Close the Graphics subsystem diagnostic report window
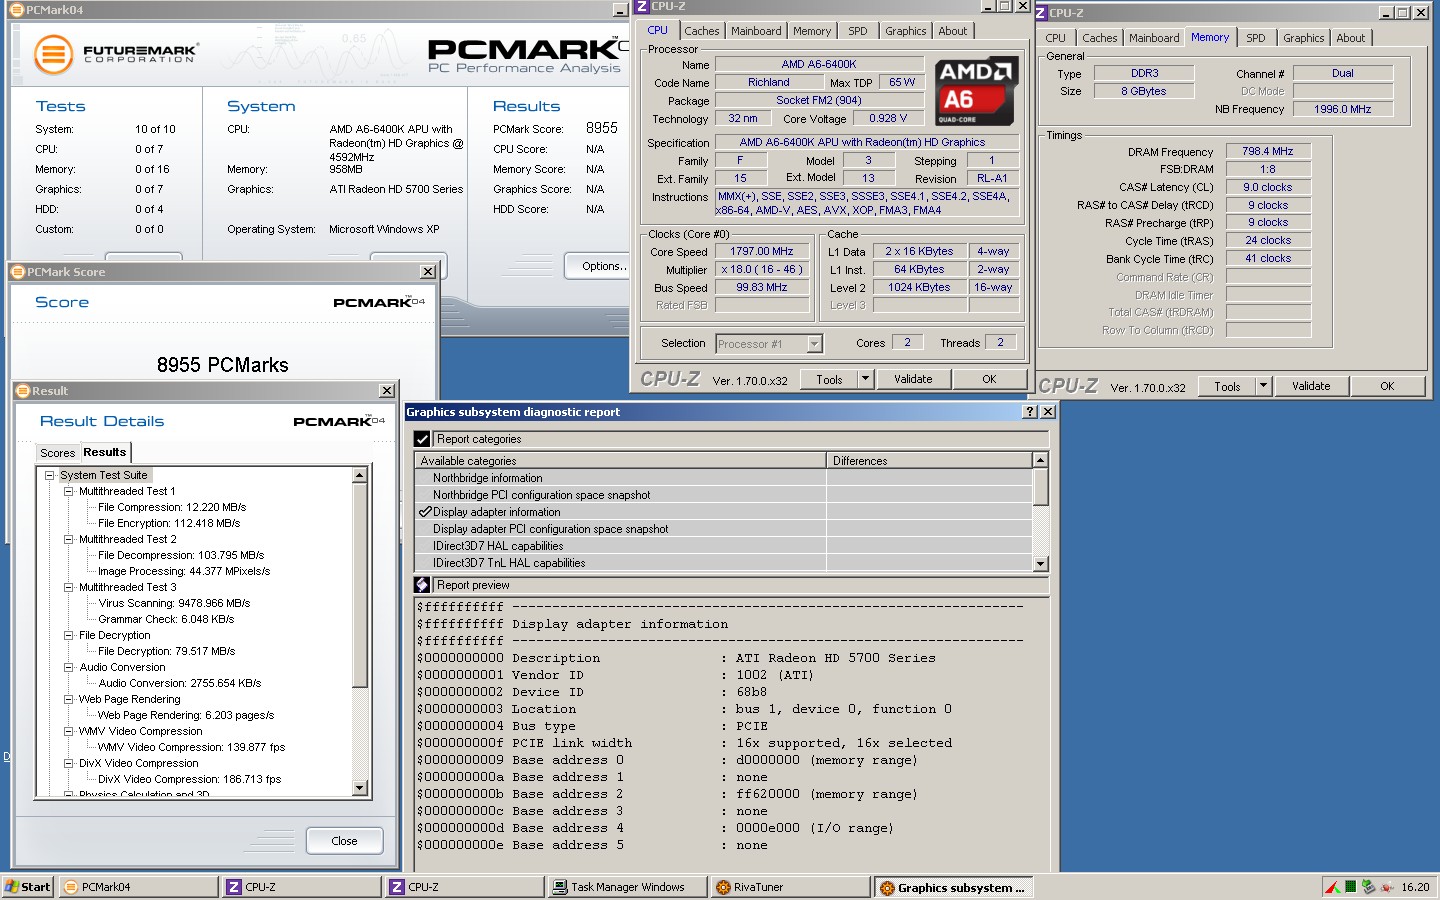Screen dimensions: 1440x900 (x=1048, y=412)
